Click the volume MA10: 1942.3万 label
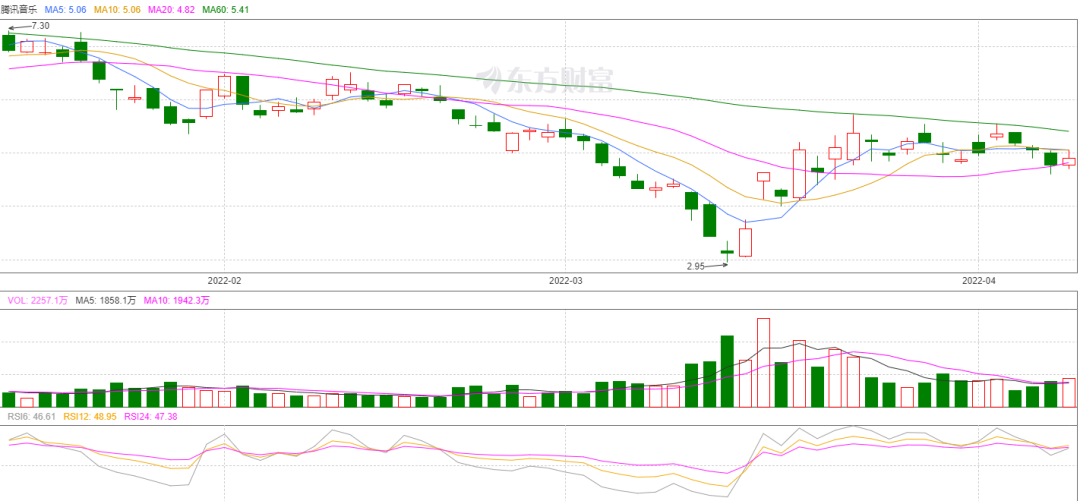This screenshot has width=1080, height=501. (x=176, y=300)
